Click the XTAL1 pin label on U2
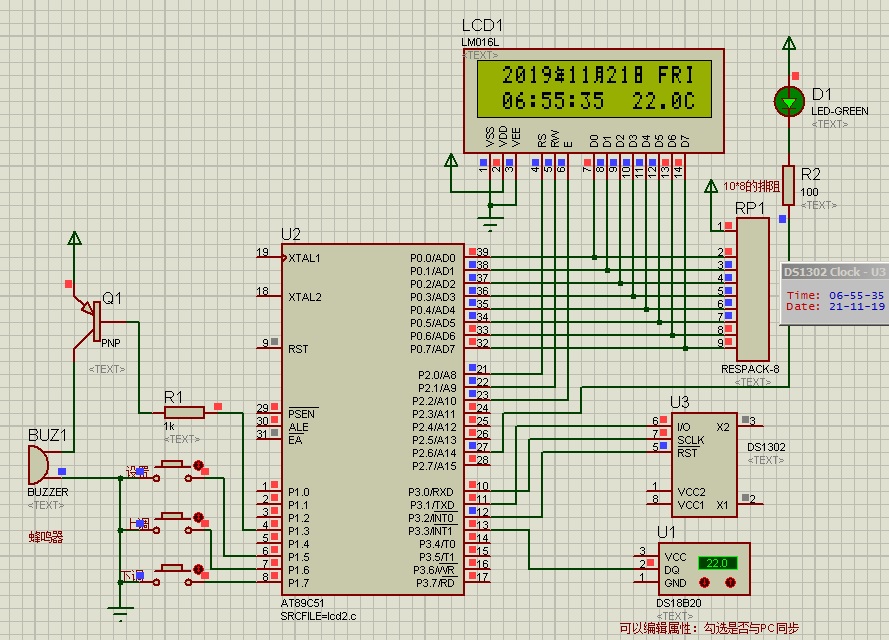 click(x=304, y=258)
